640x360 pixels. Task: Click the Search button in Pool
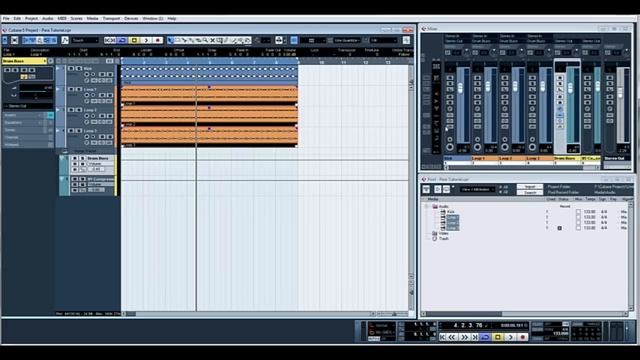pos(530,193)
